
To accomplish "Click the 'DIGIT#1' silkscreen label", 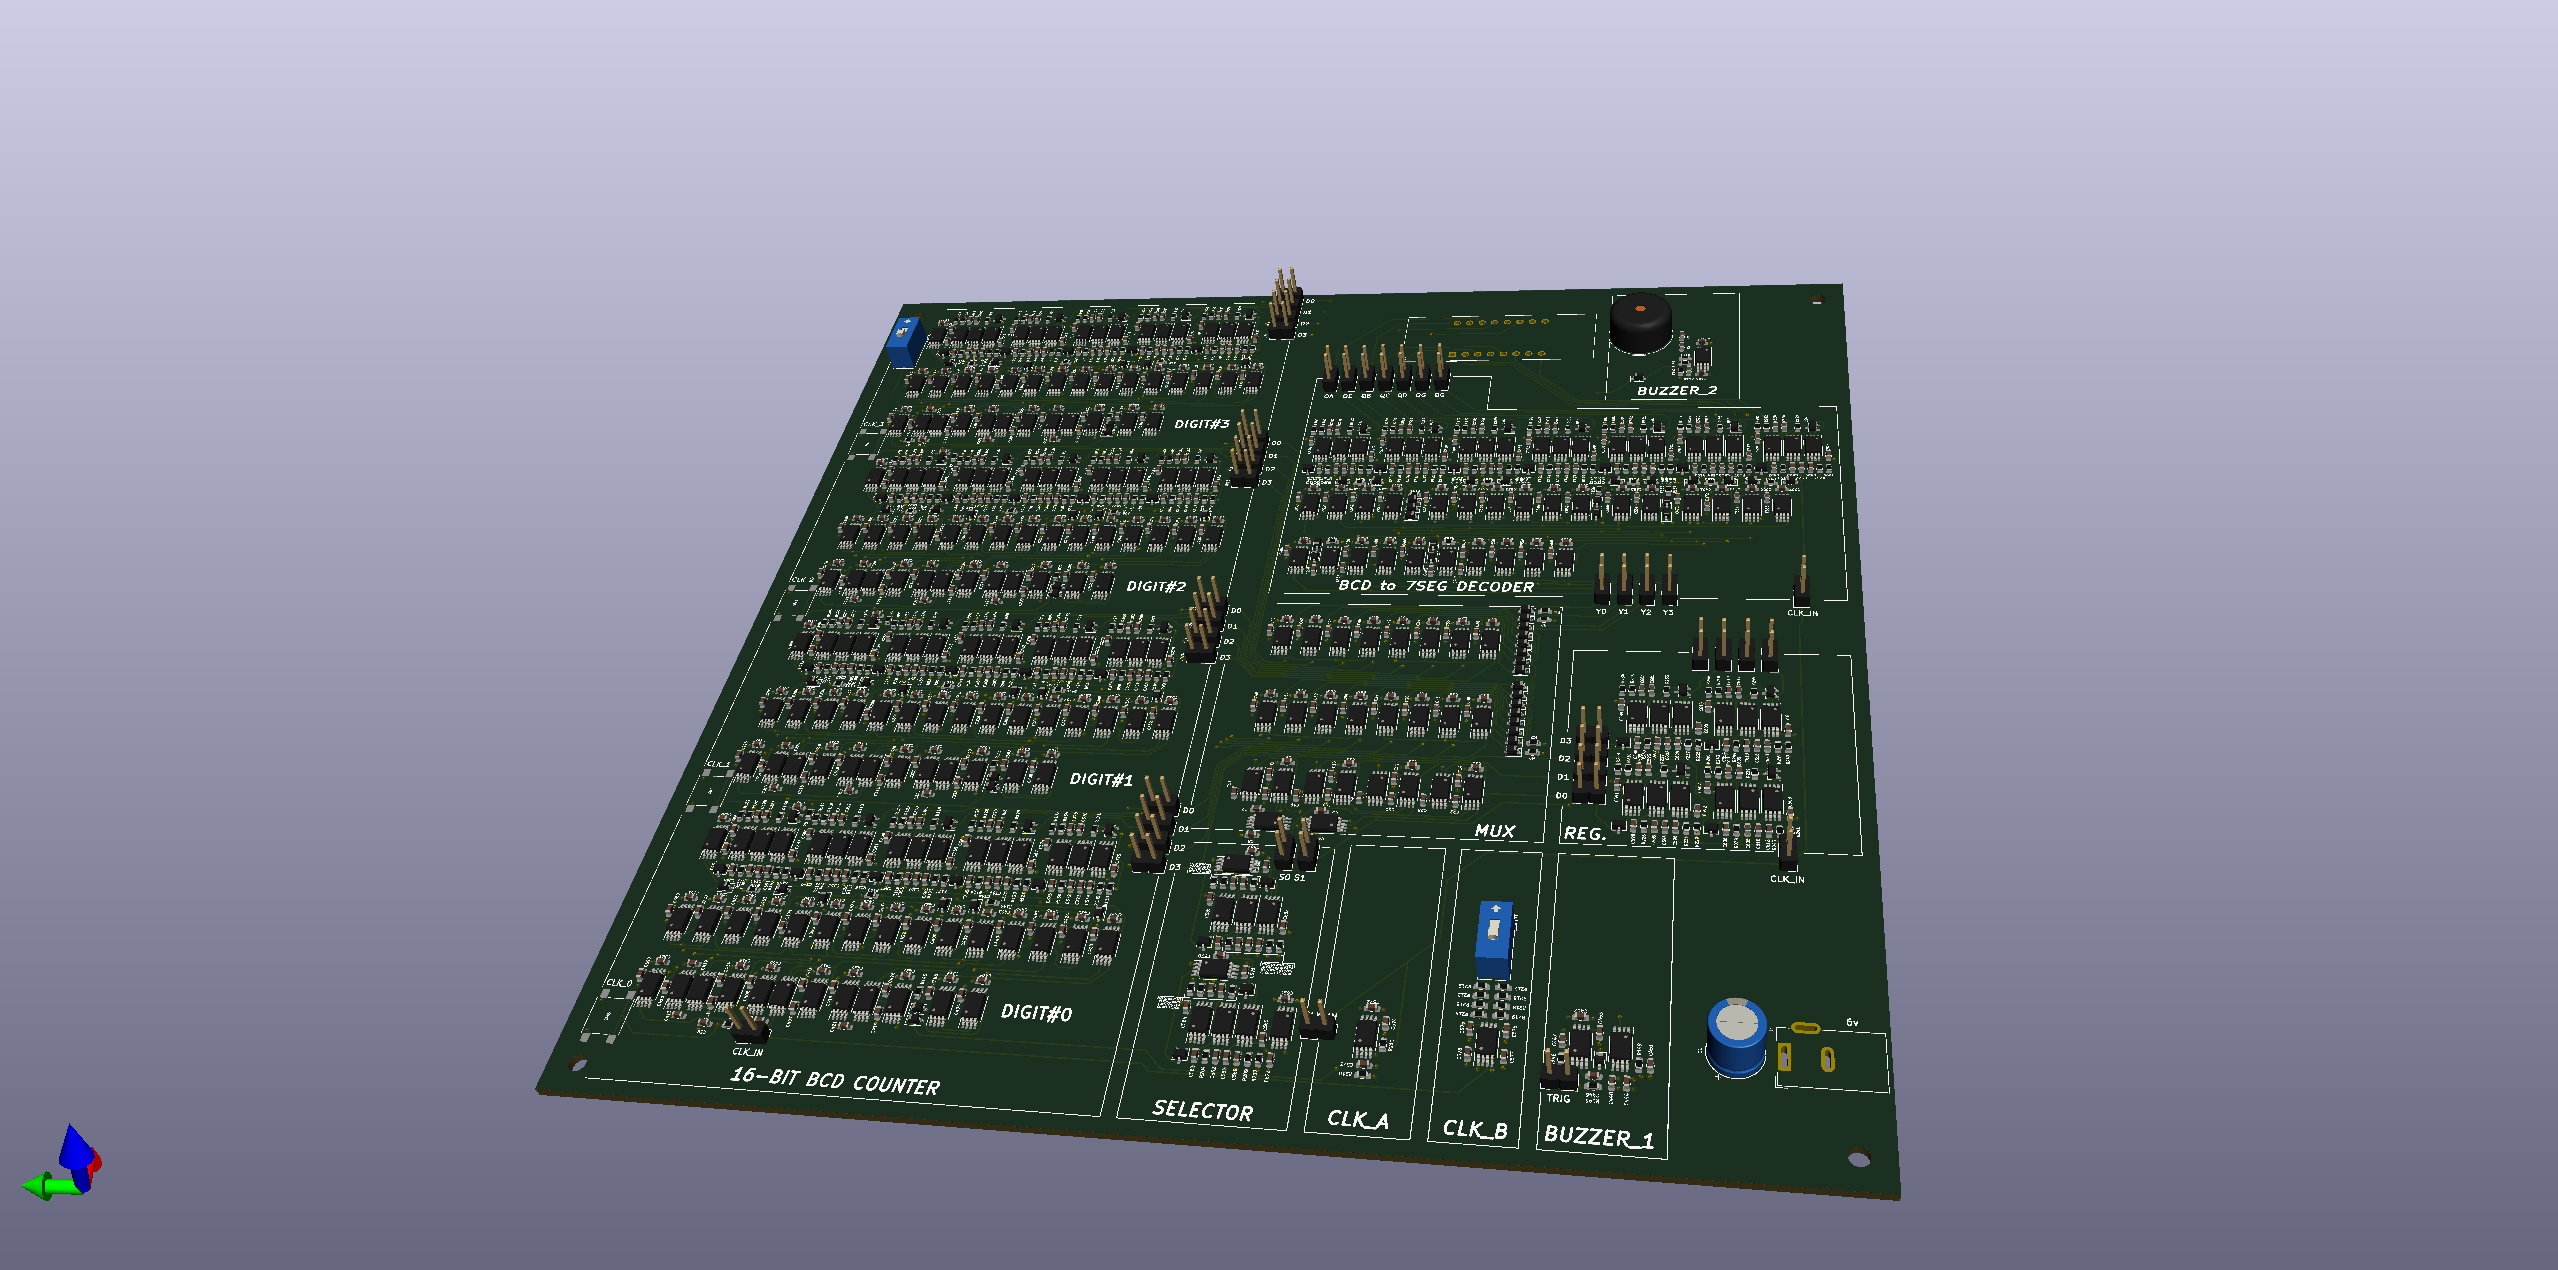I will [x=1101, y=779].
